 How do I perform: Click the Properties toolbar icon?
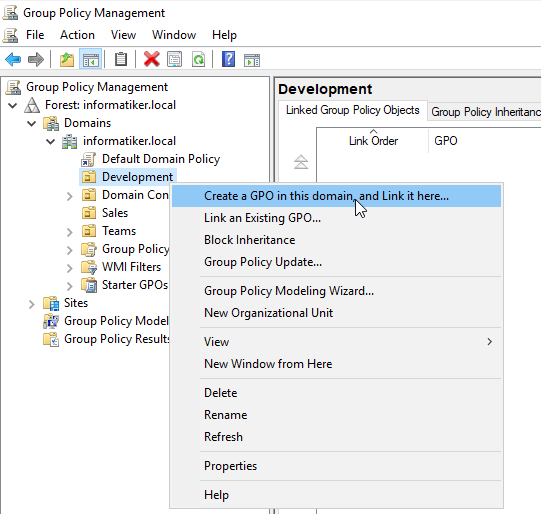pyautogui.click(x=175, y=60)
